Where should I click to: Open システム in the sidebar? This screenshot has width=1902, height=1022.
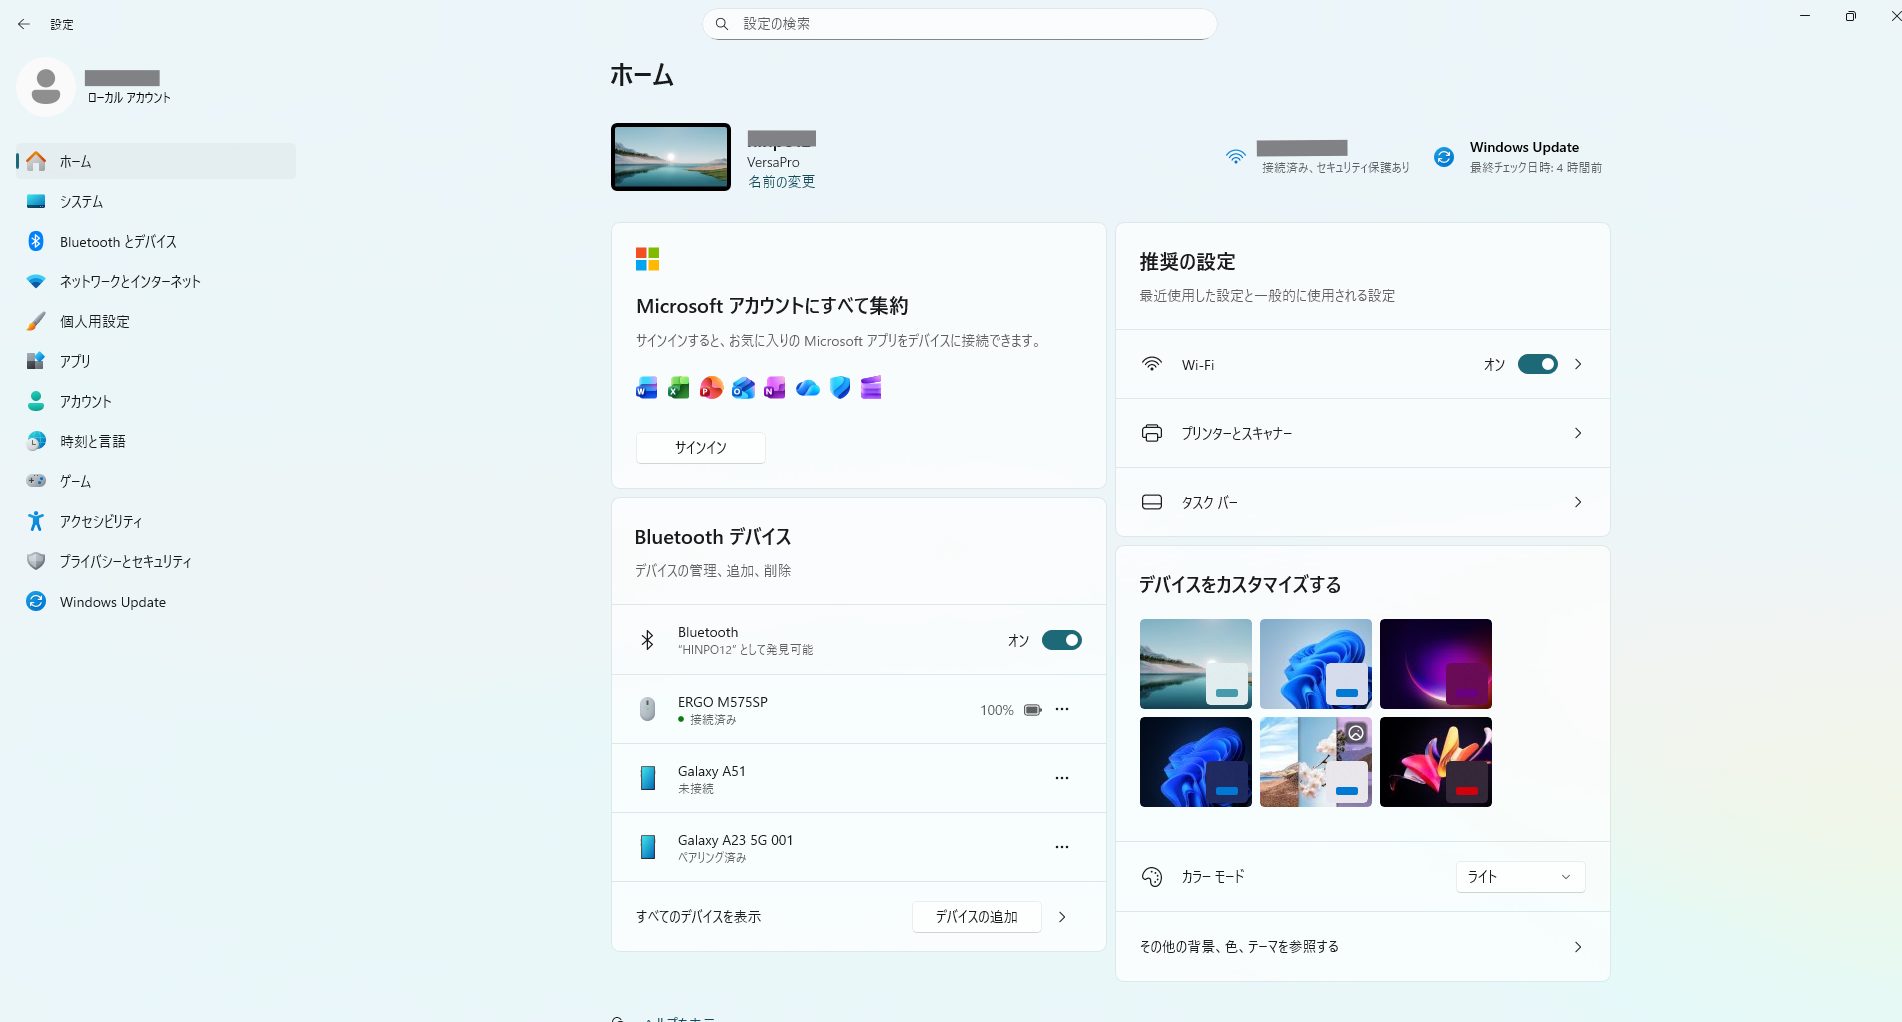pyautogui.click(x=81, y=202)
